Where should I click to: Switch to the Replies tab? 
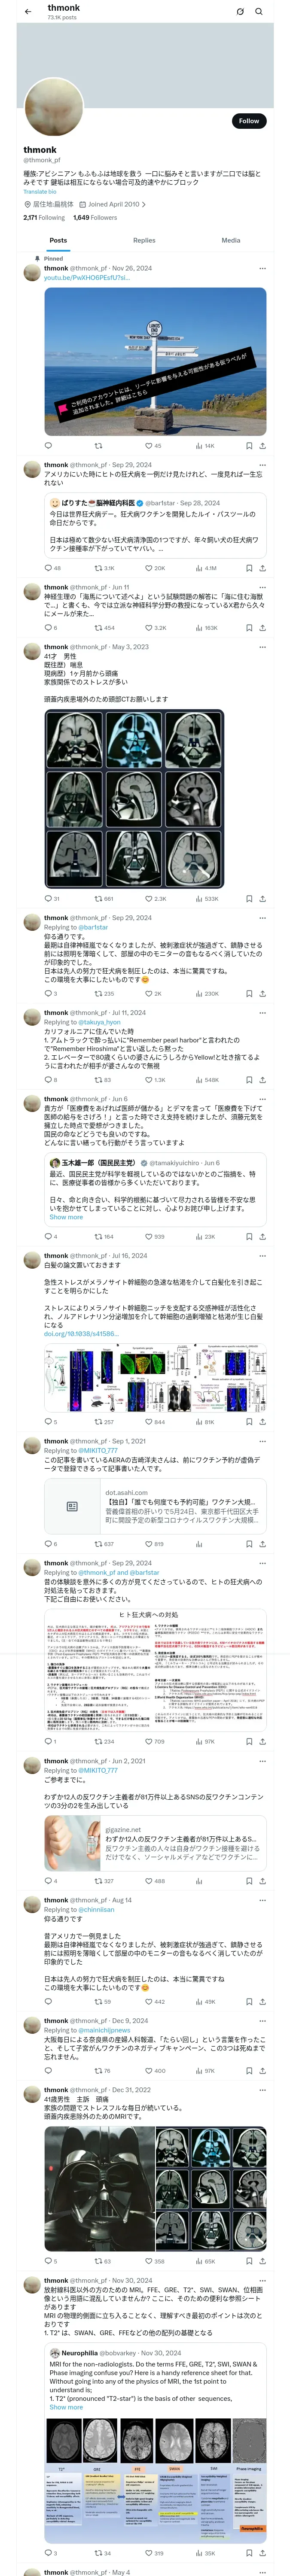click(144, 240)
